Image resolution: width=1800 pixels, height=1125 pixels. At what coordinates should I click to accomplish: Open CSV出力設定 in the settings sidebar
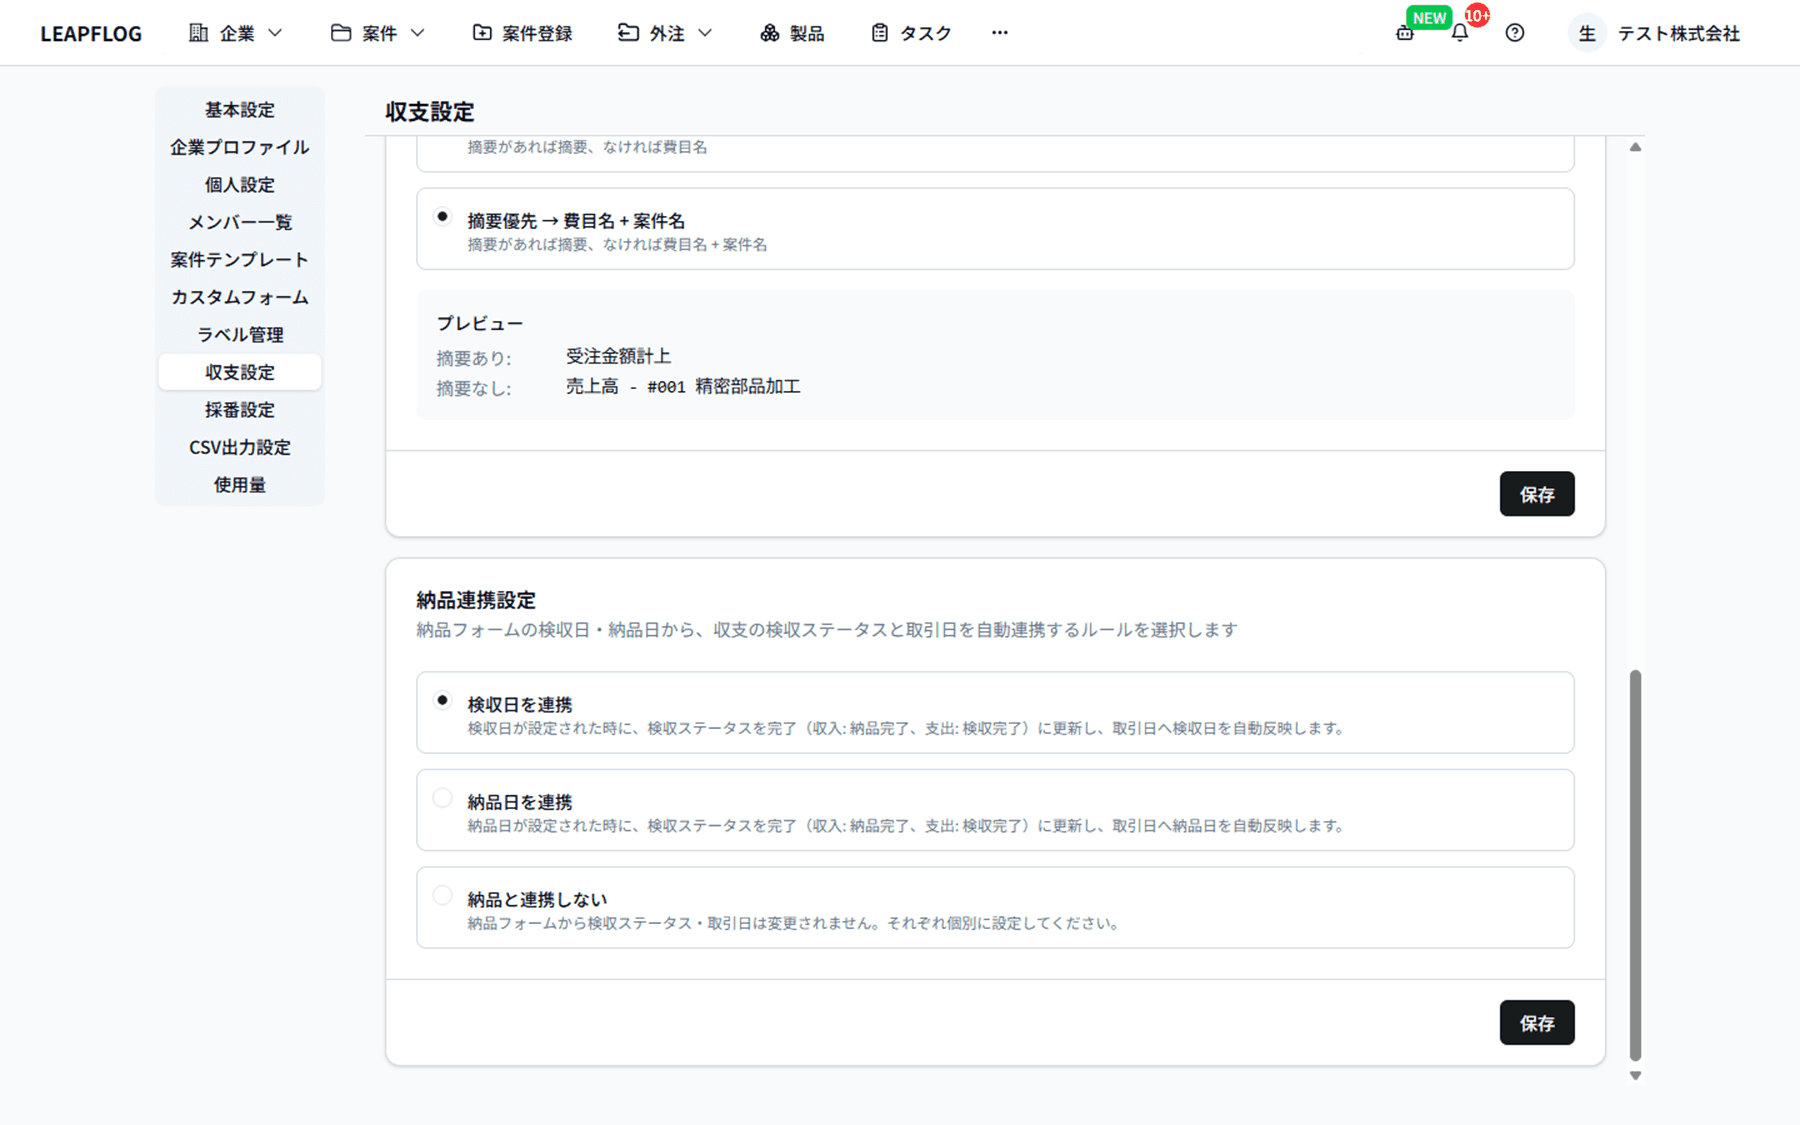click(240, 447)
